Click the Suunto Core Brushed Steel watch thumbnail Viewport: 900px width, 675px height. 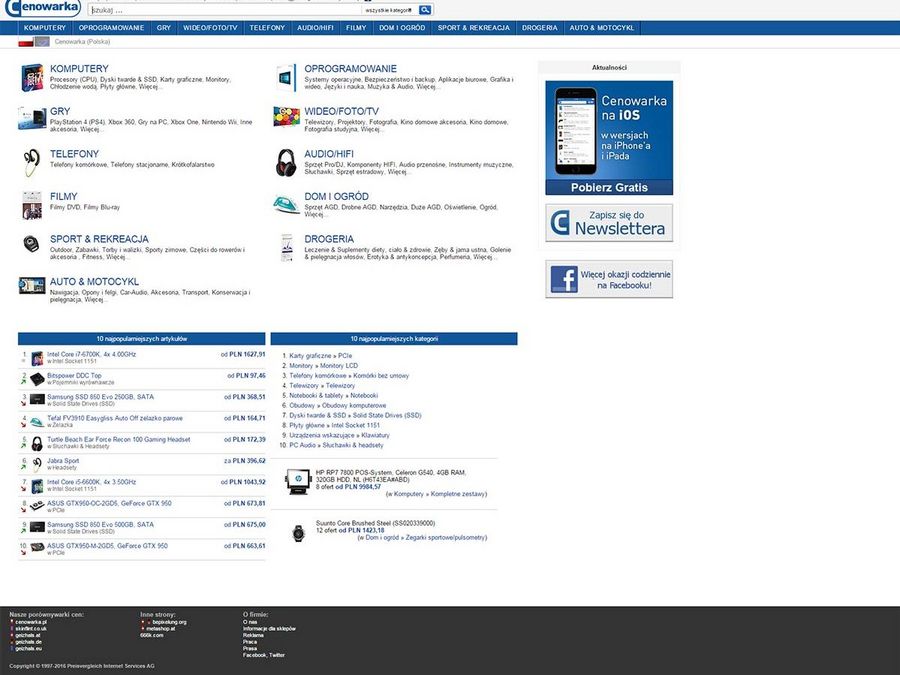tap(297, 533)
